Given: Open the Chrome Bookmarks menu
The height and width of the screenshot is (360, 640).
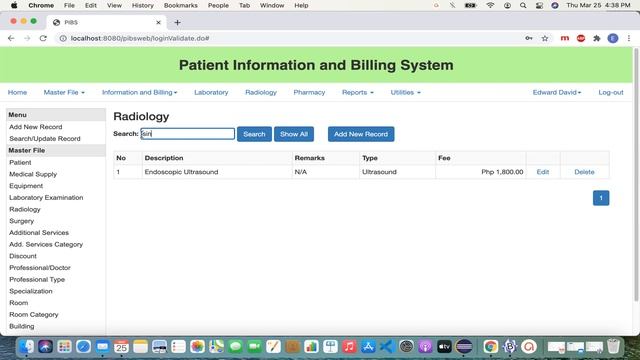Looking at the screenshot, I should (x=180, y=5).
